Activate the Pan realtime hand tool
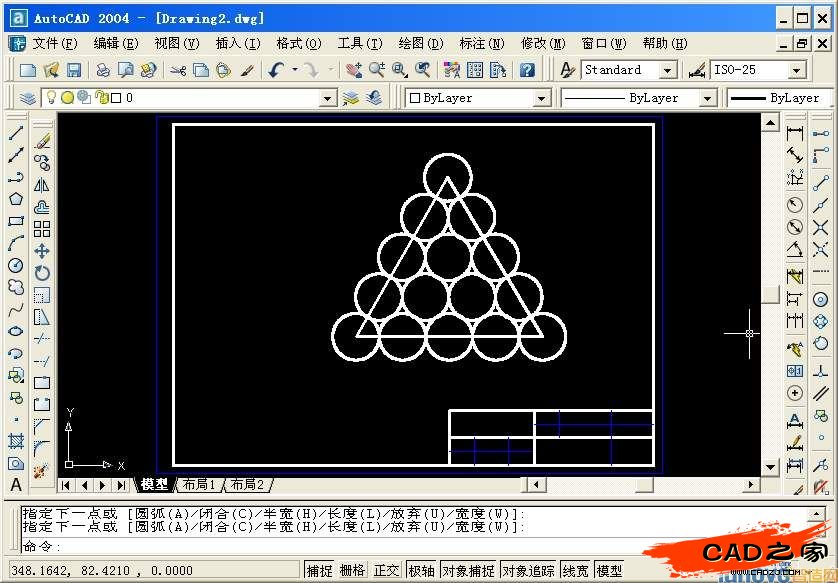The height and width of the screenshot is (583, 838). (353, 70)
